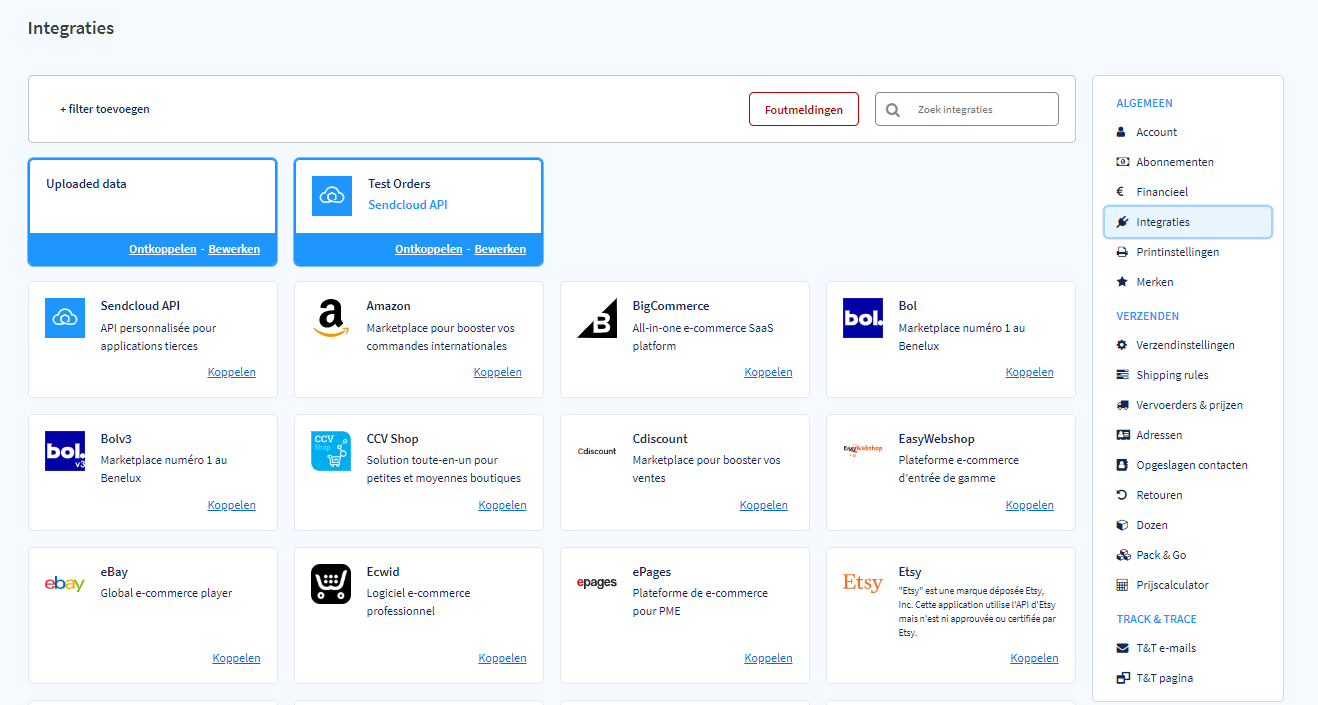The height and width of the screenshot is (705, 1318).
Task: Click the BigCommerce logo
Action: click(x=597, y=318)
